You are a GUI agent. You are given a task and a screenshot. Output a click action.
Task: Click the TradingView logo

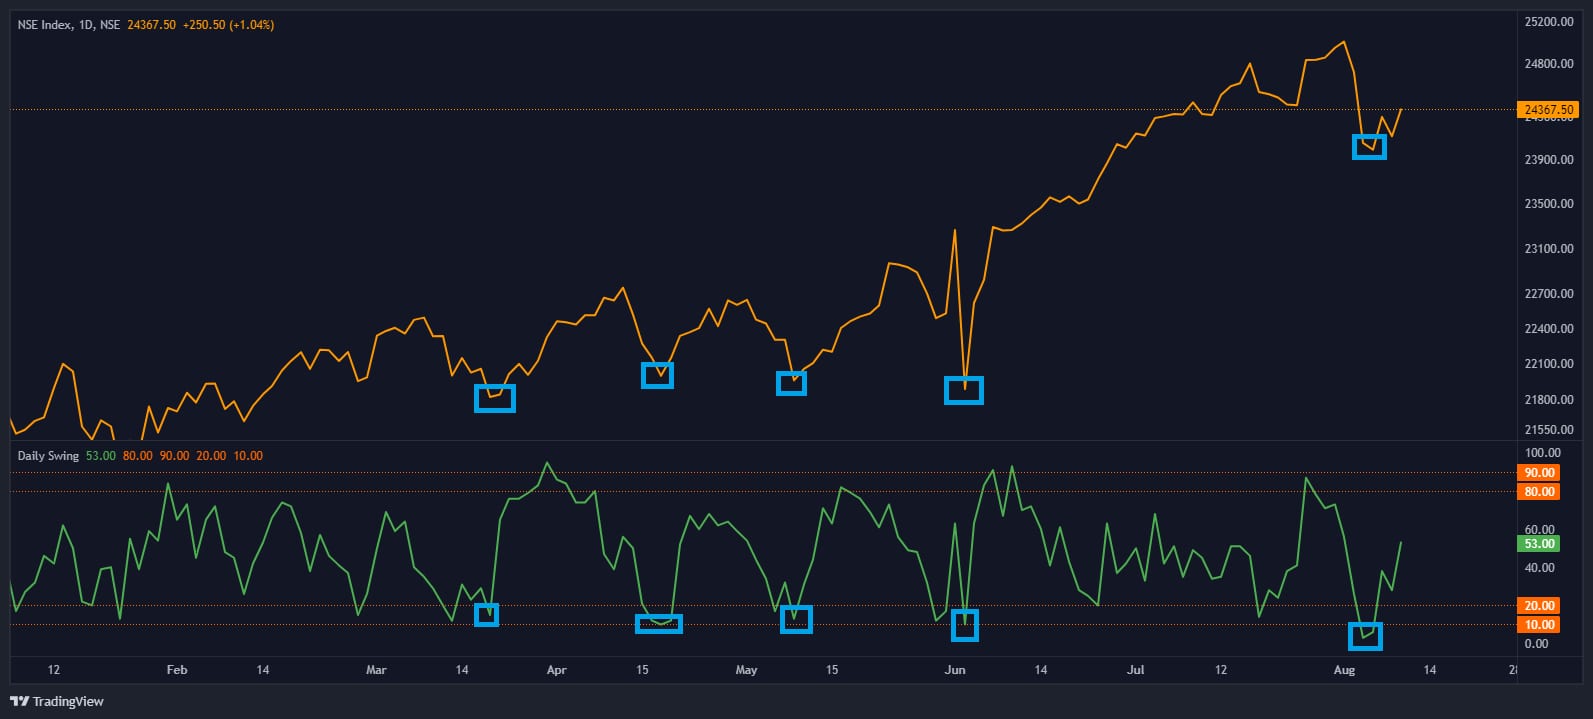click(x=57, y=701)
